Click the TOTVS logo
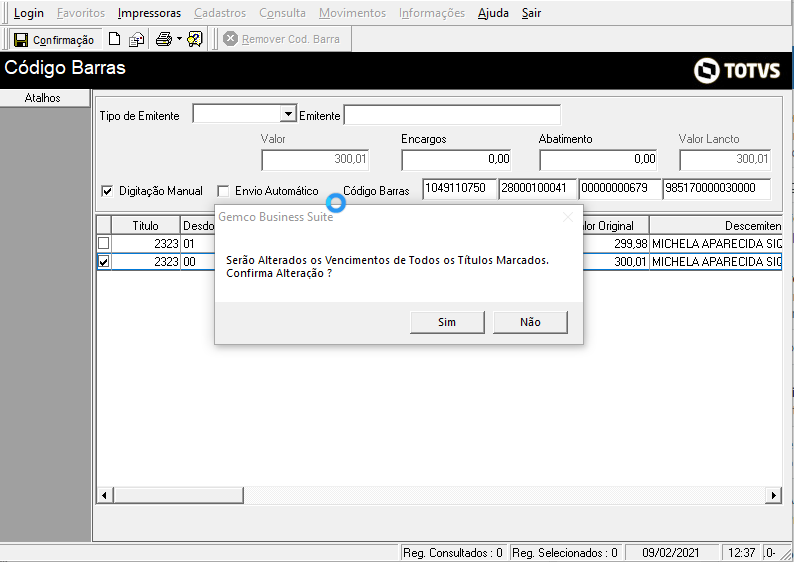794x562 pixels. [737, 70]
